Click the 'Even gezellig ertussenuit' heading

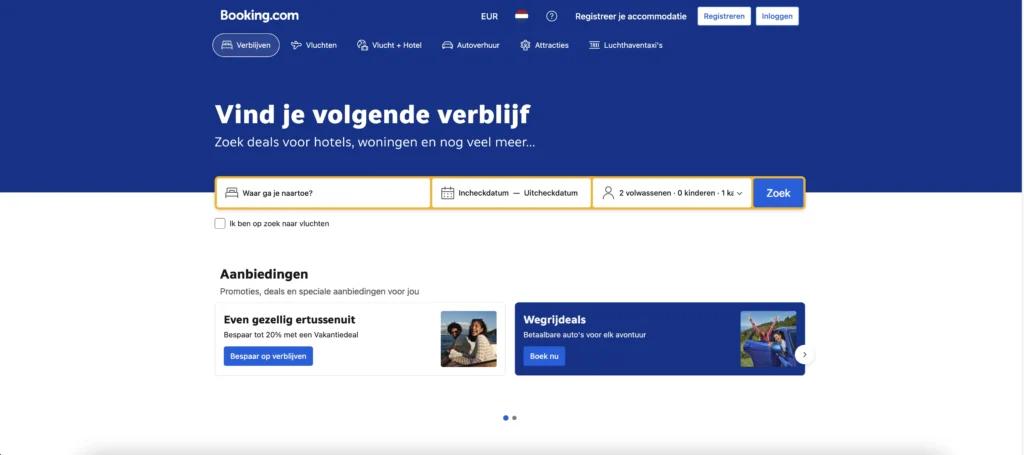(x=289, y=320)
